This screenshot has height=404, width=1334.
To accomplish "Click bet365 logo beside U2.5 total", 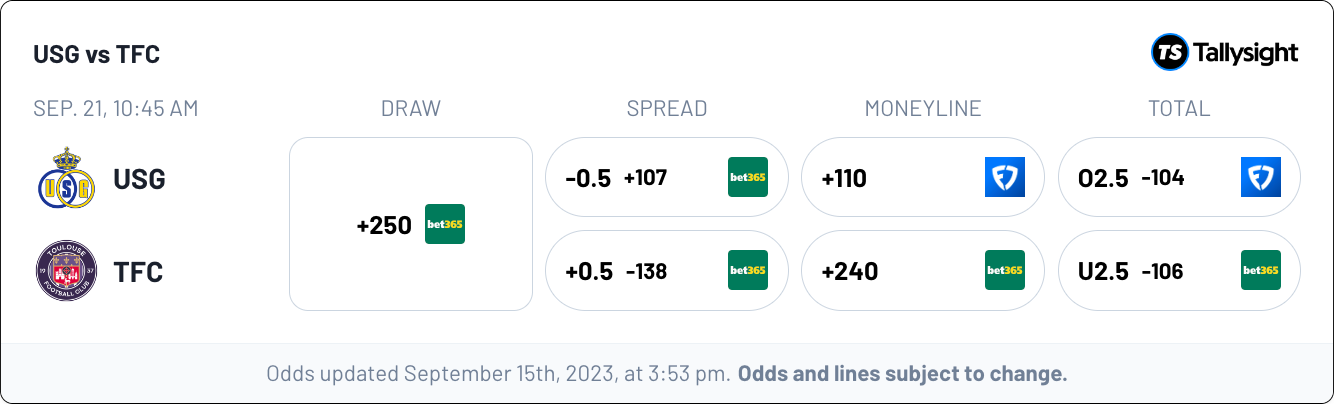I will pos(1261,270).
